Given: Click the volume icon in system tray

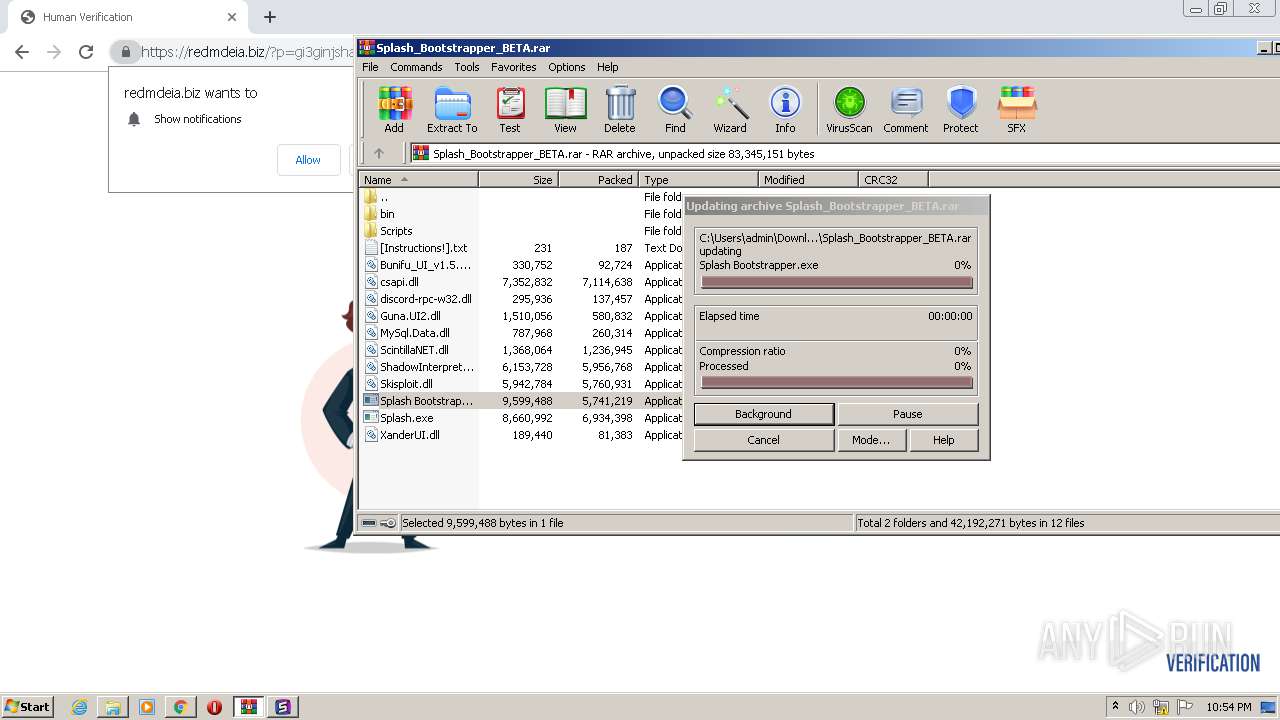Looking at the screenshot, I should point(1137,707).
